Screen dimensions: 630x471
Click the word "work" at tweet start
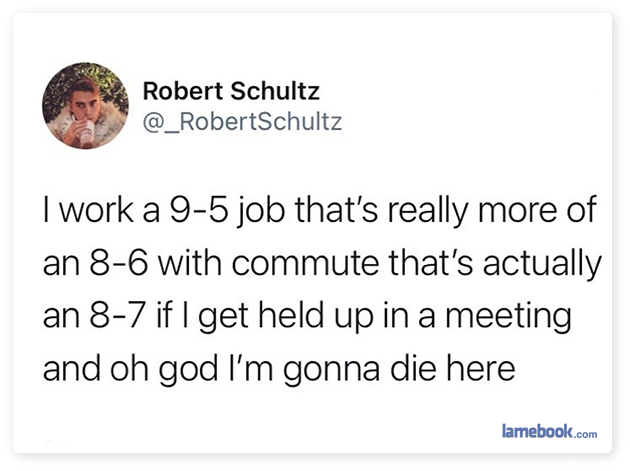click(x=96, y=210)
